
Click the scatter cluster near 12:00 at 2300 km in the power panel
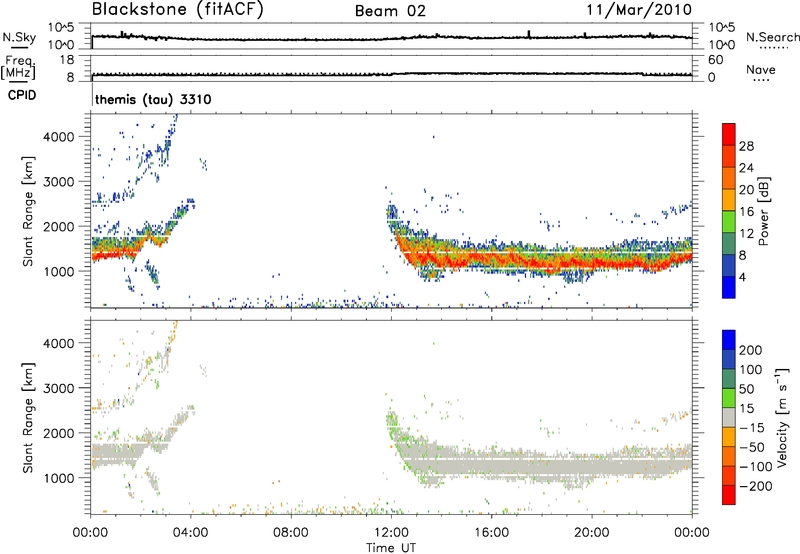click(x=392, y=211)
